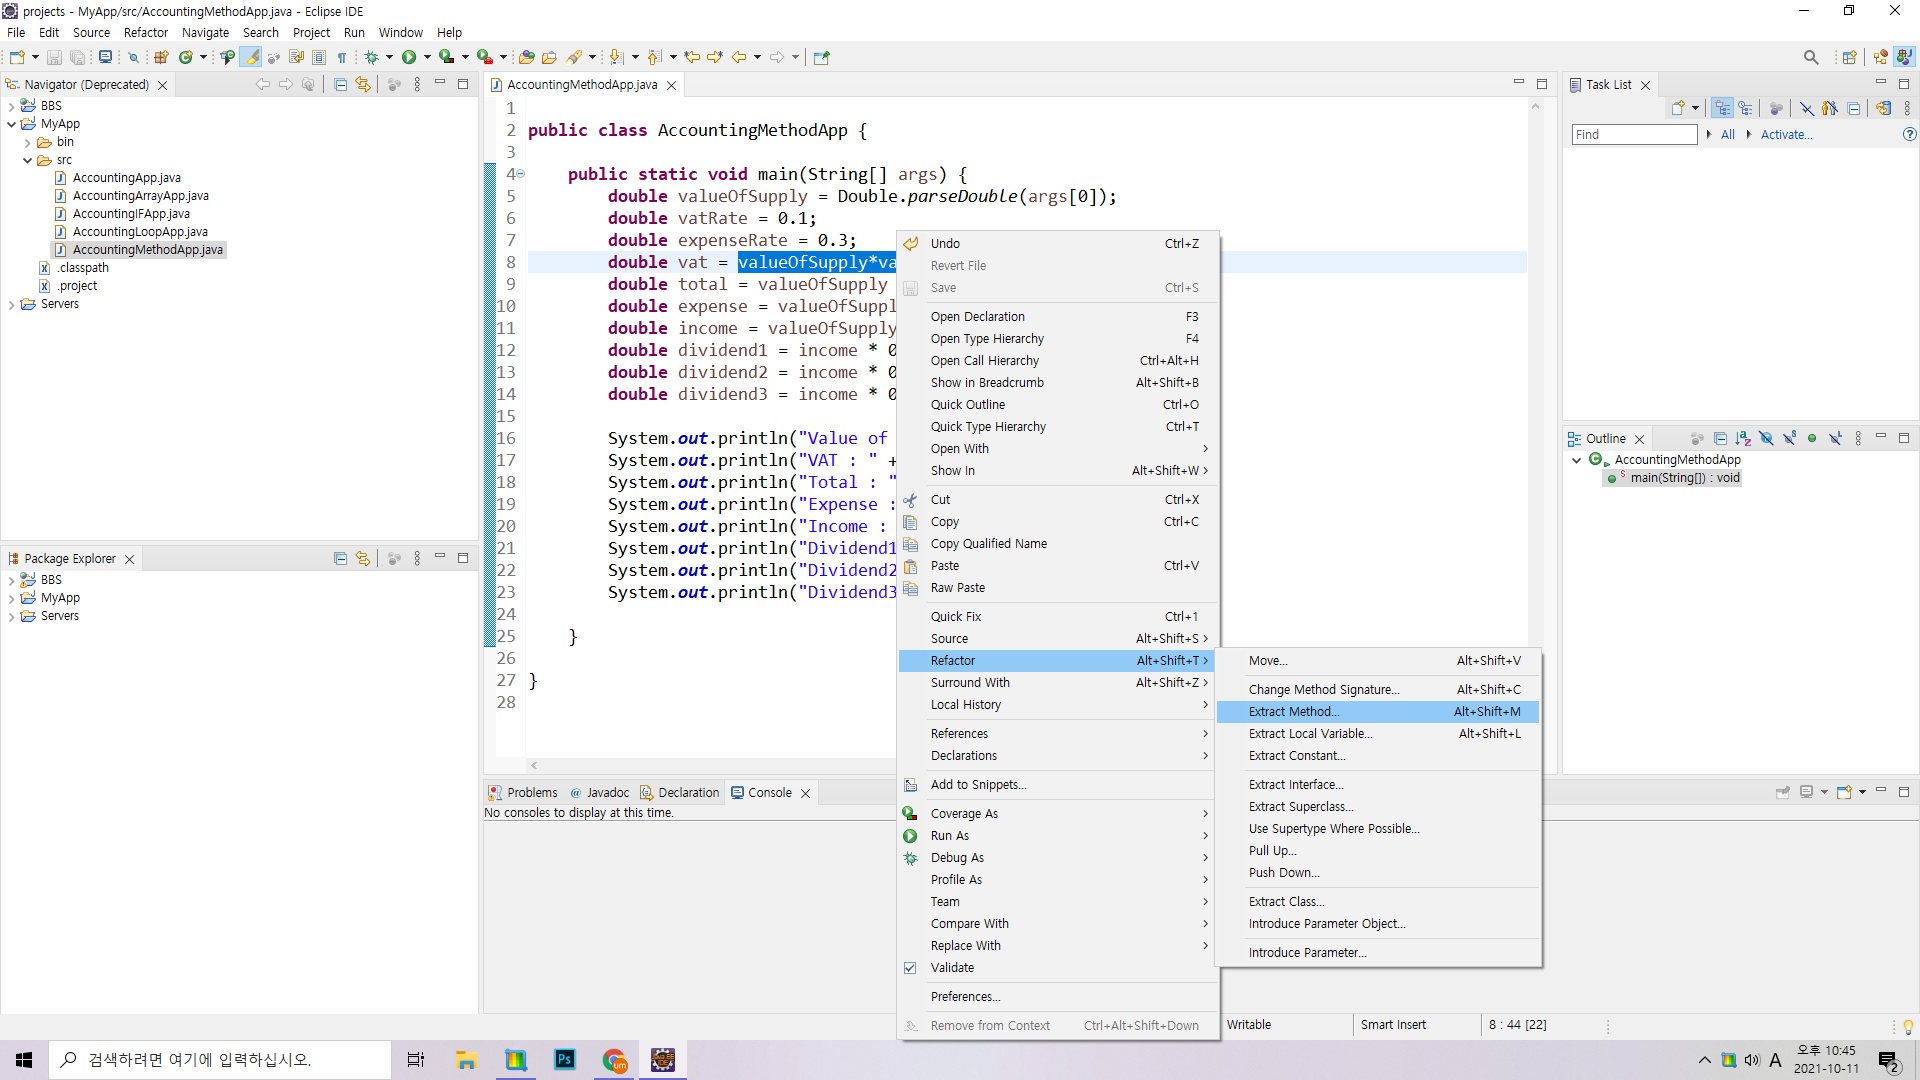Click Link with Editor in Navigator panel
Screen dimensions: 1920x1080
click(363, 85)
